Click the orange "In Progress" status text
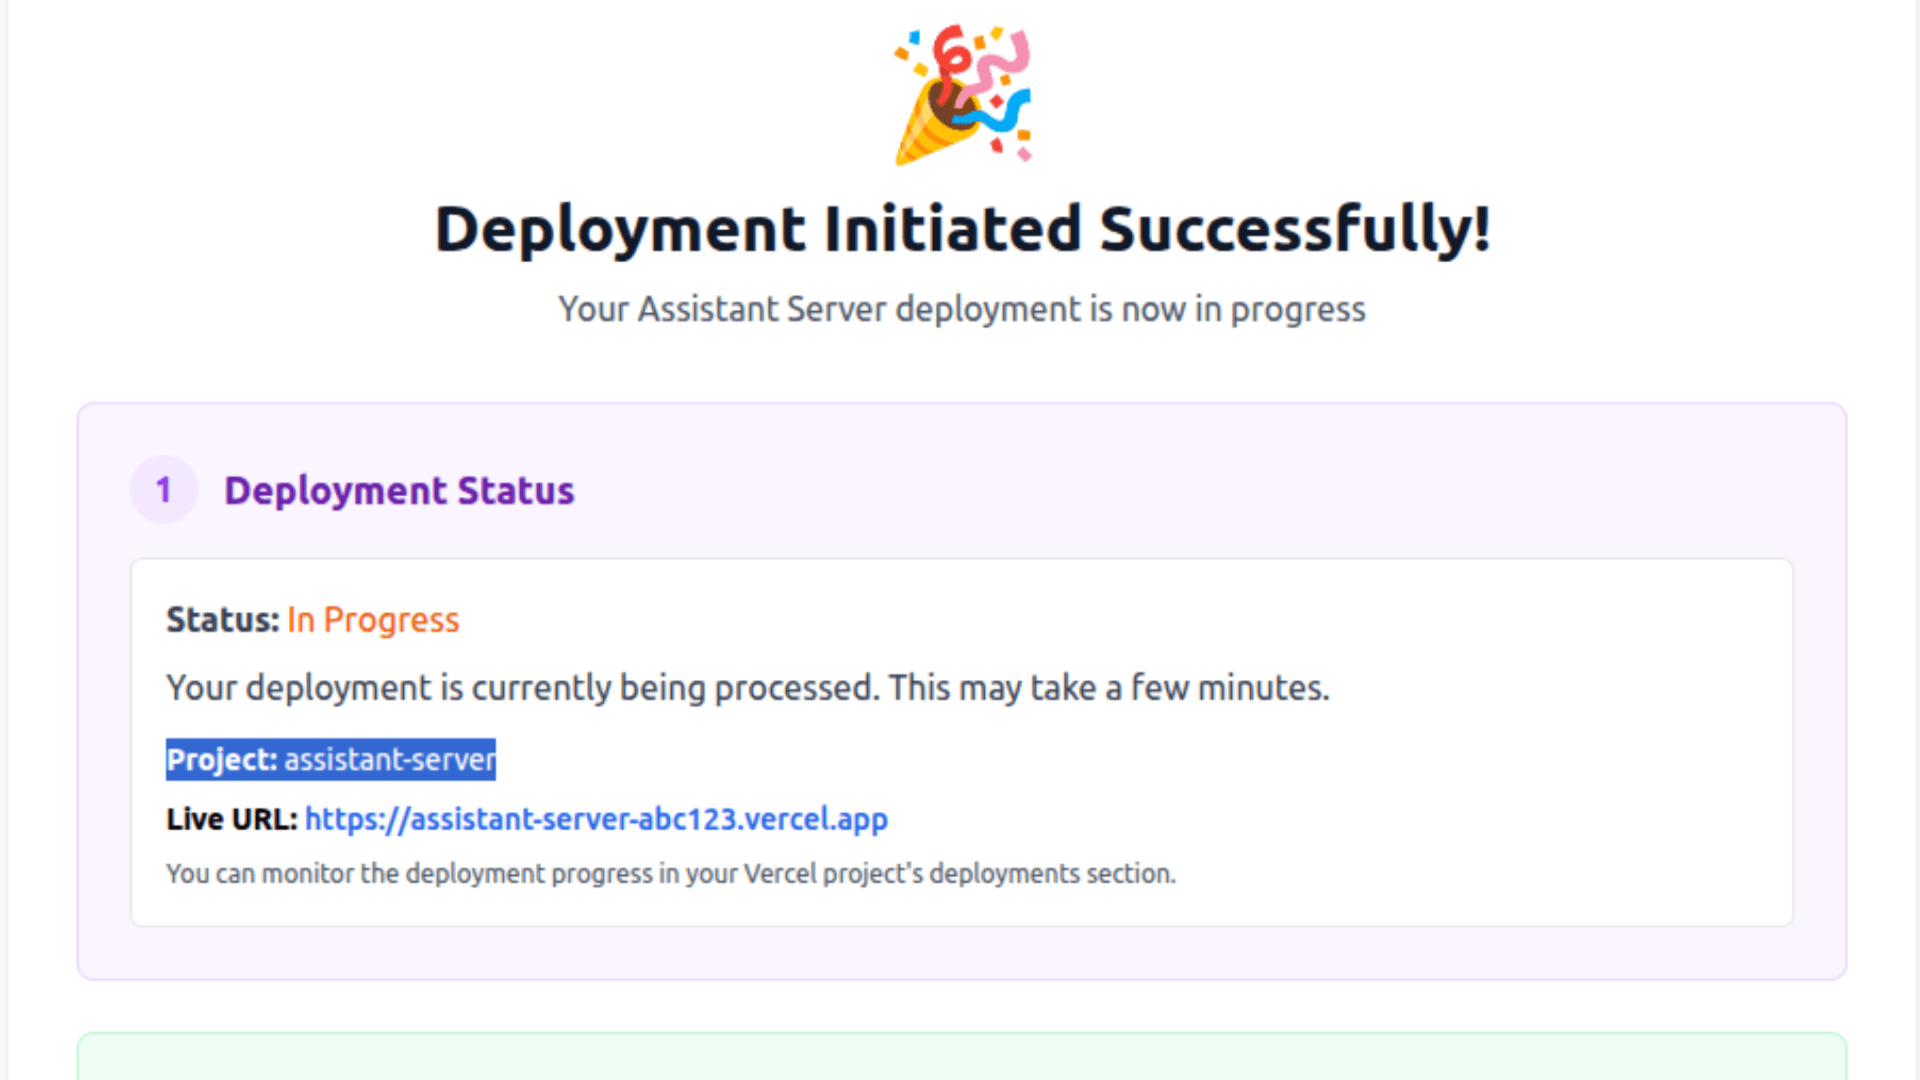The height and width of the screenshot is (1080, 1920). (x=373, y=620)
